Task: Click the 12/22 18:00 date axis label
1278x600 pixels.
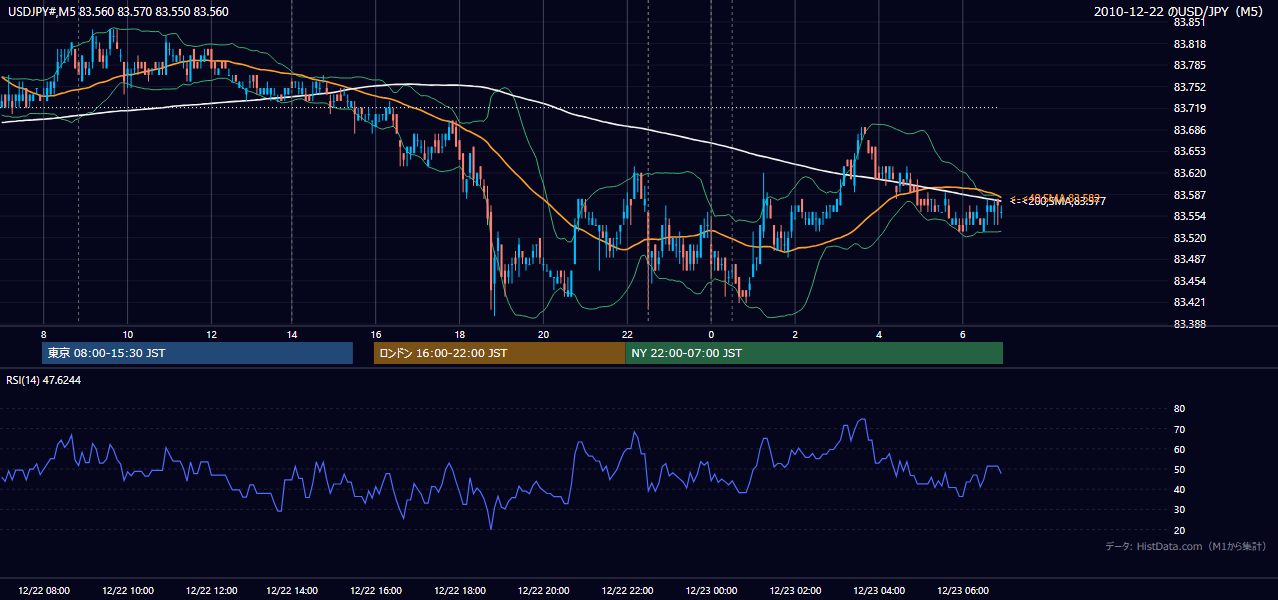Action: coord(462,591)
